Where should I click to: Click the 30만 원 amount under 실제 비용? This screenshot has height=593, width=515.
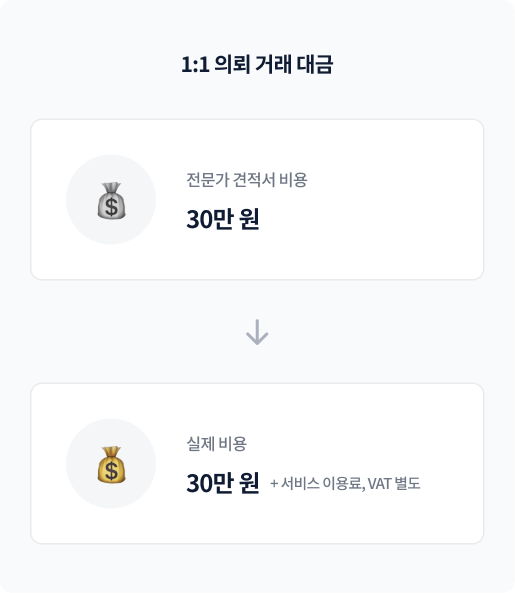click(x=223, y=483)
